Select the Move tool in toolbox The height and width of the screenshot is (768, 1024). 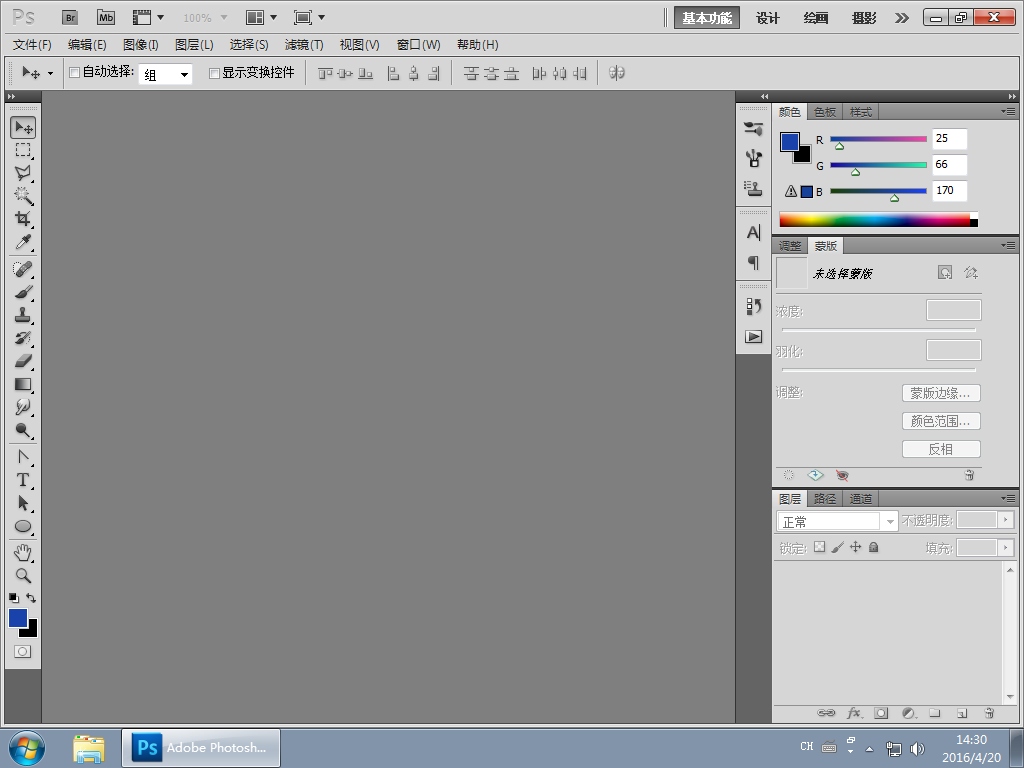tap(23, 127)
